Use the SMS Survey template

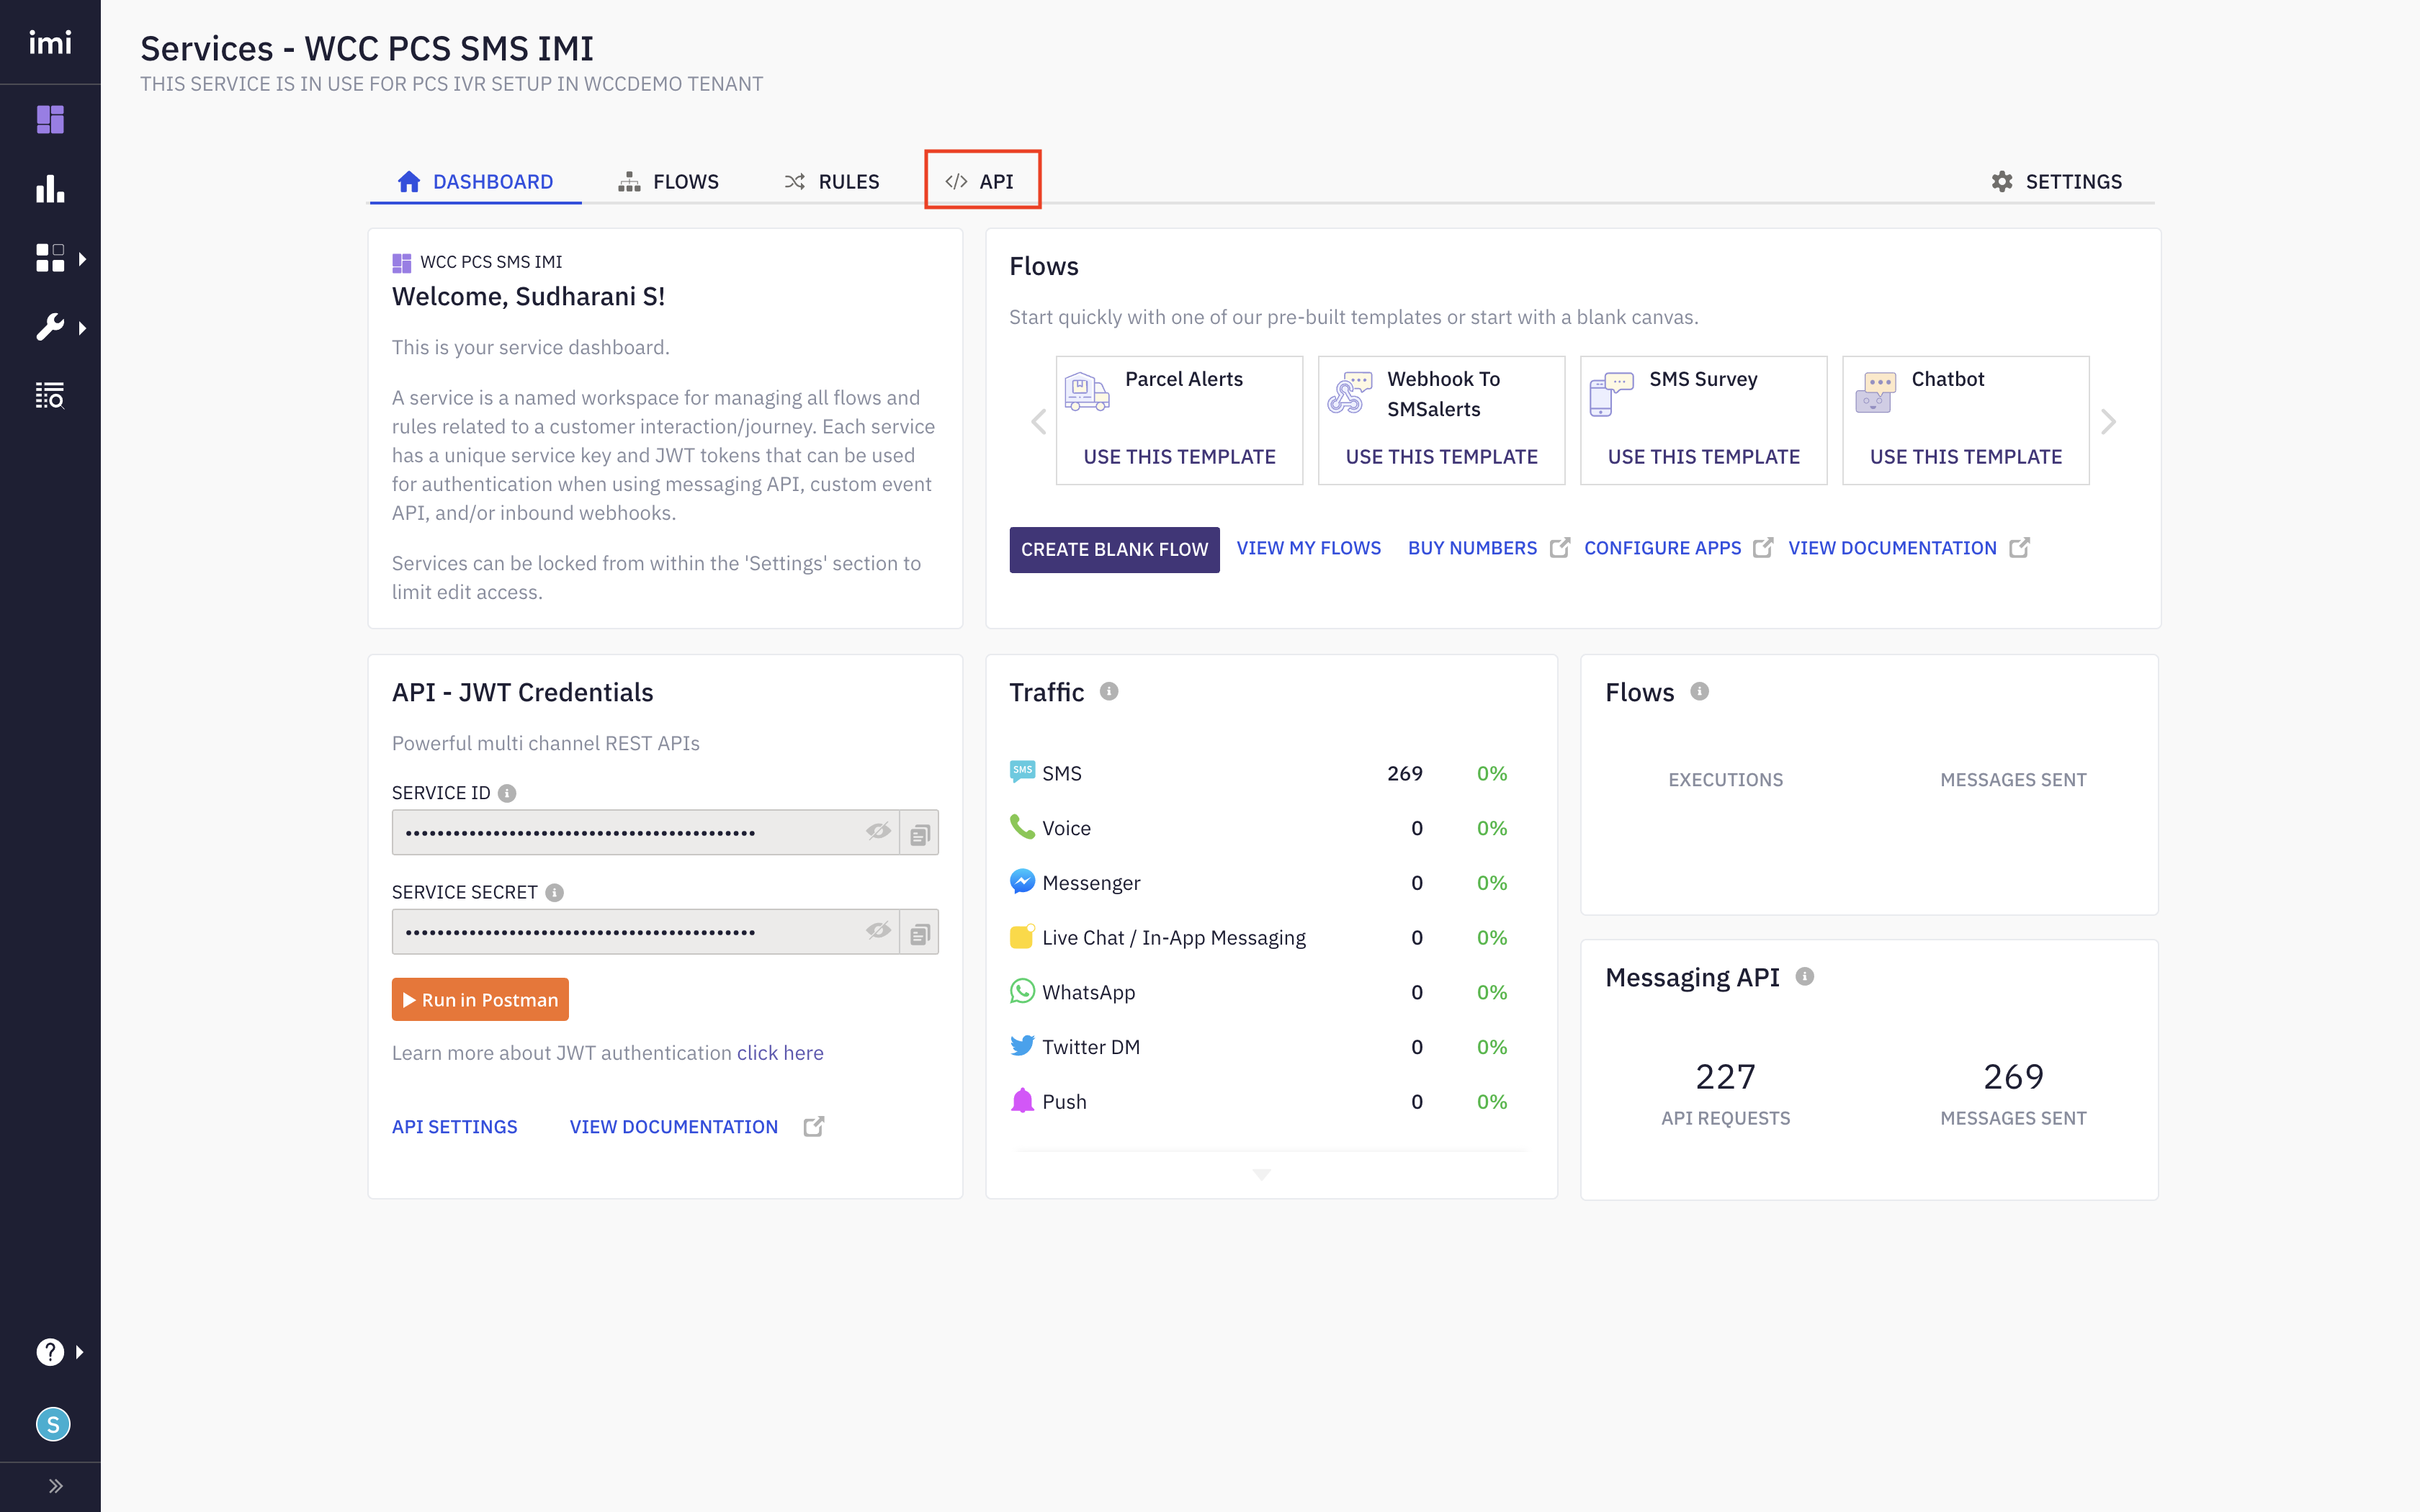coord(1703,457)
